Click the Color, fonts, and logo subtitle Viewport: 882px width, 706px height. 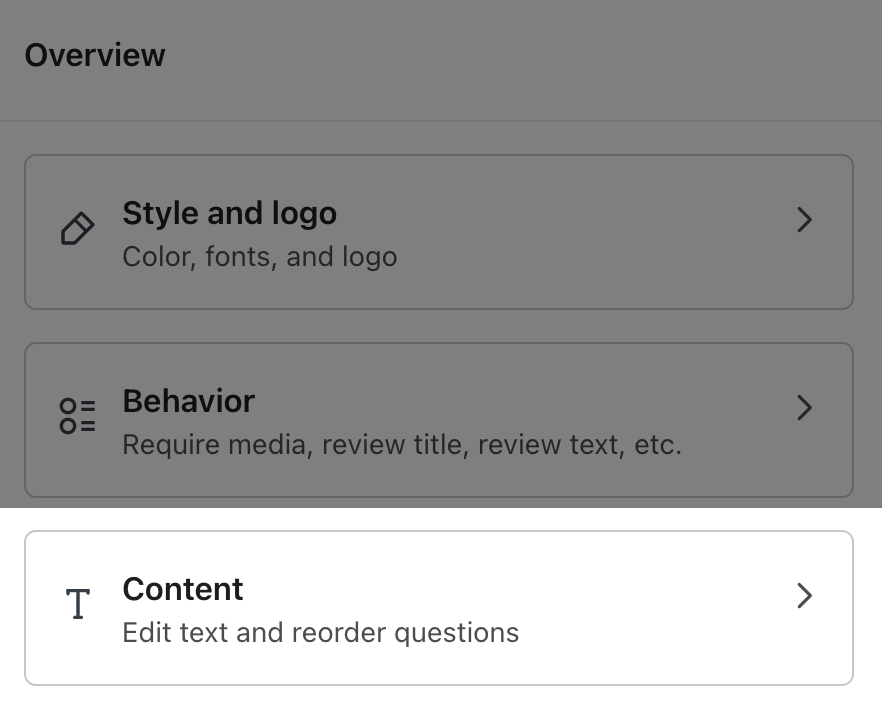[x=259, y=257]
